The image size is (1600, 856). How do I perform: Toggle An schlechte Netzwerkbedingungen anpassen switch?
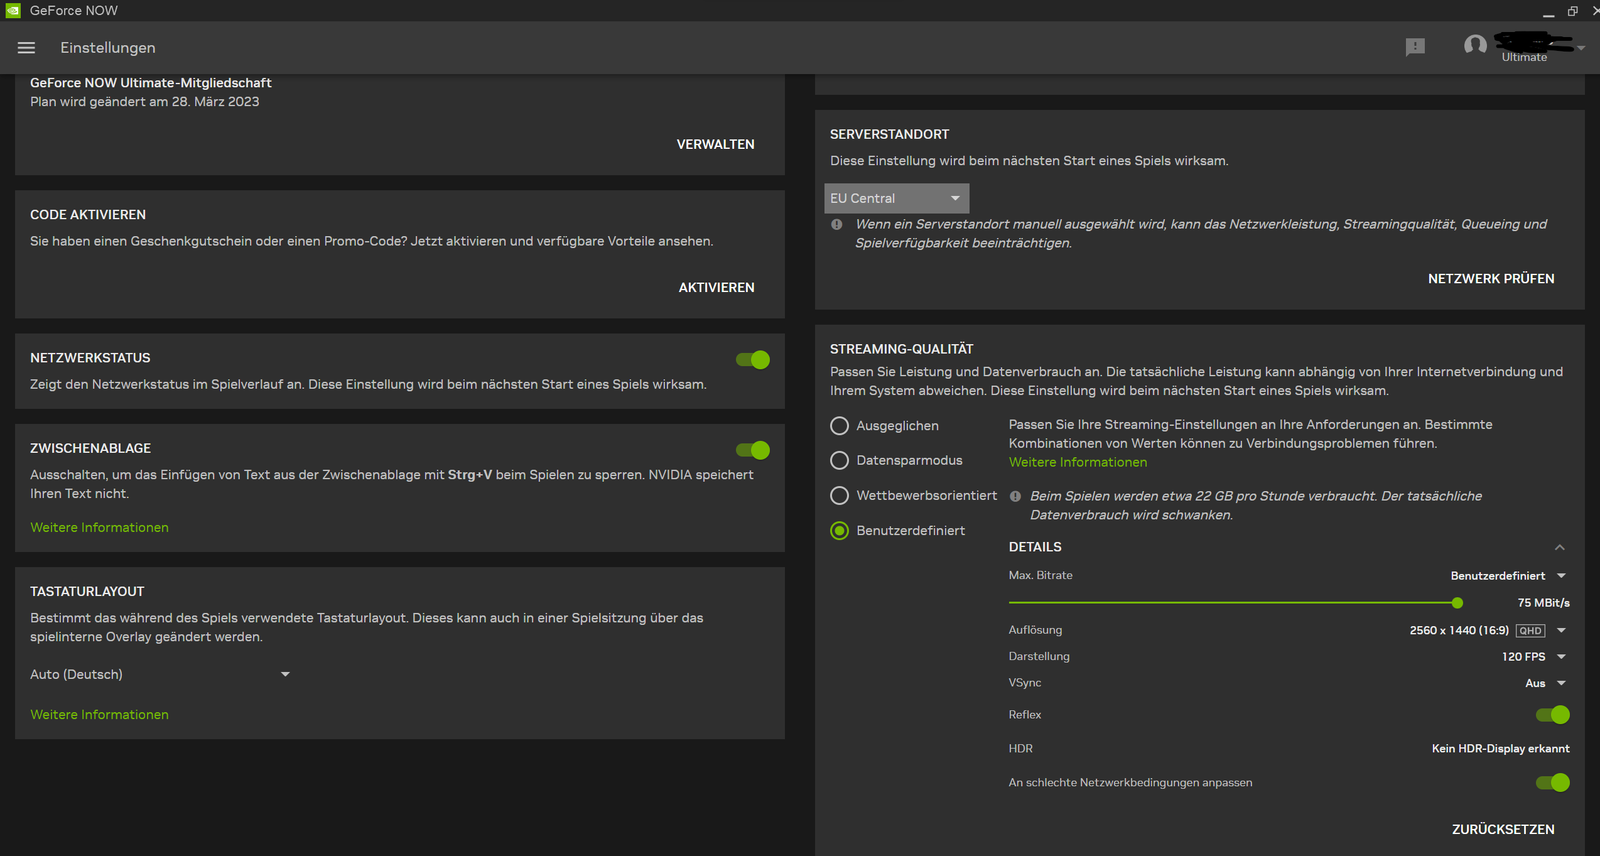pos(1553,783)
